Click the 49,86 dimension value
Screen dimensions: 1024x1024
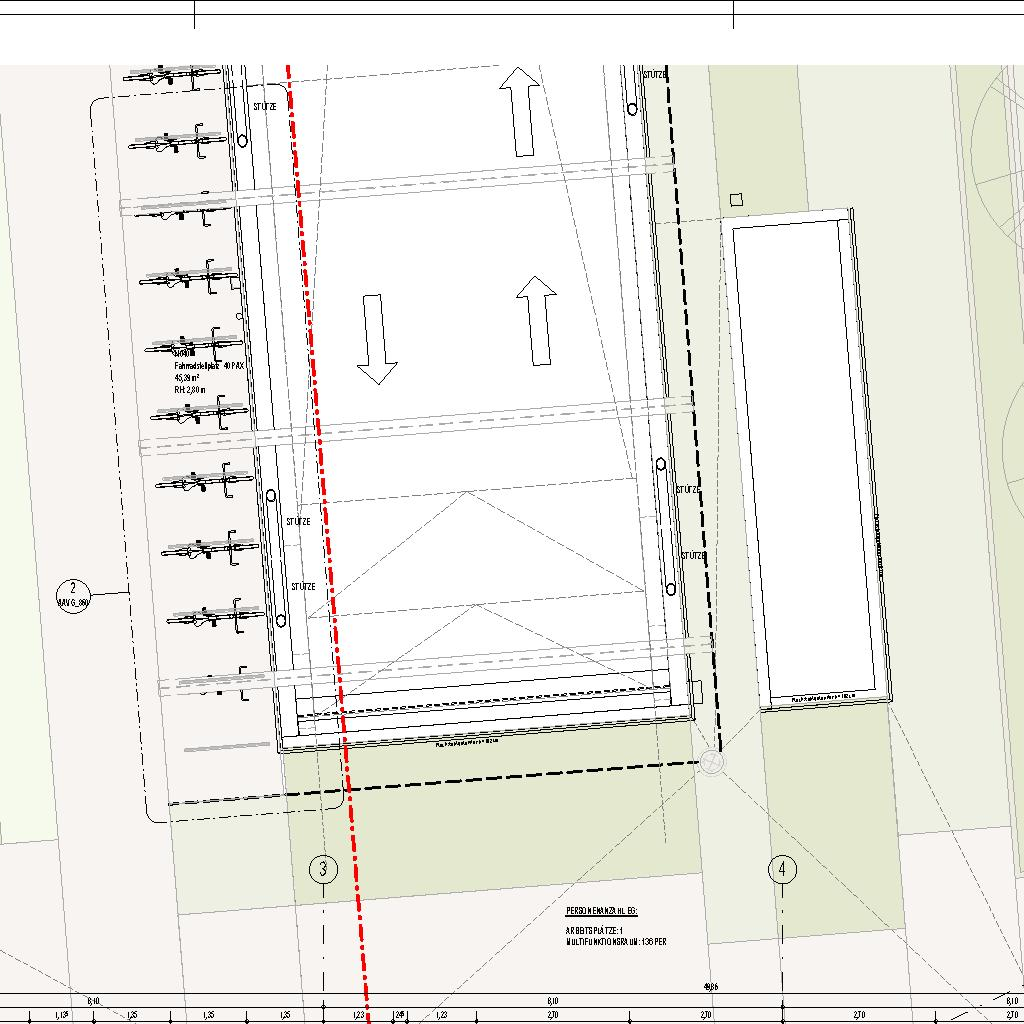[711, 987]
